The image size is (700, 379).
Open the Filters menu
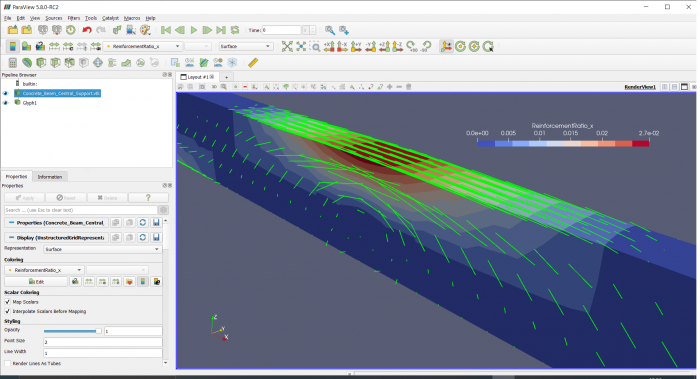tap(74, 18)
